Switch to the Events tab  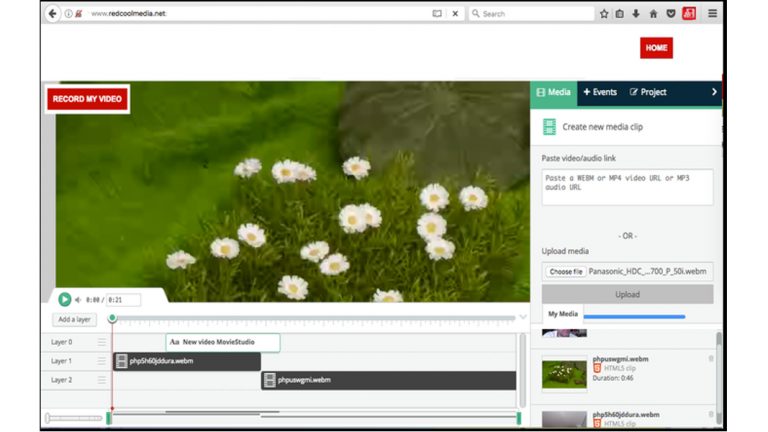point(600,92)
